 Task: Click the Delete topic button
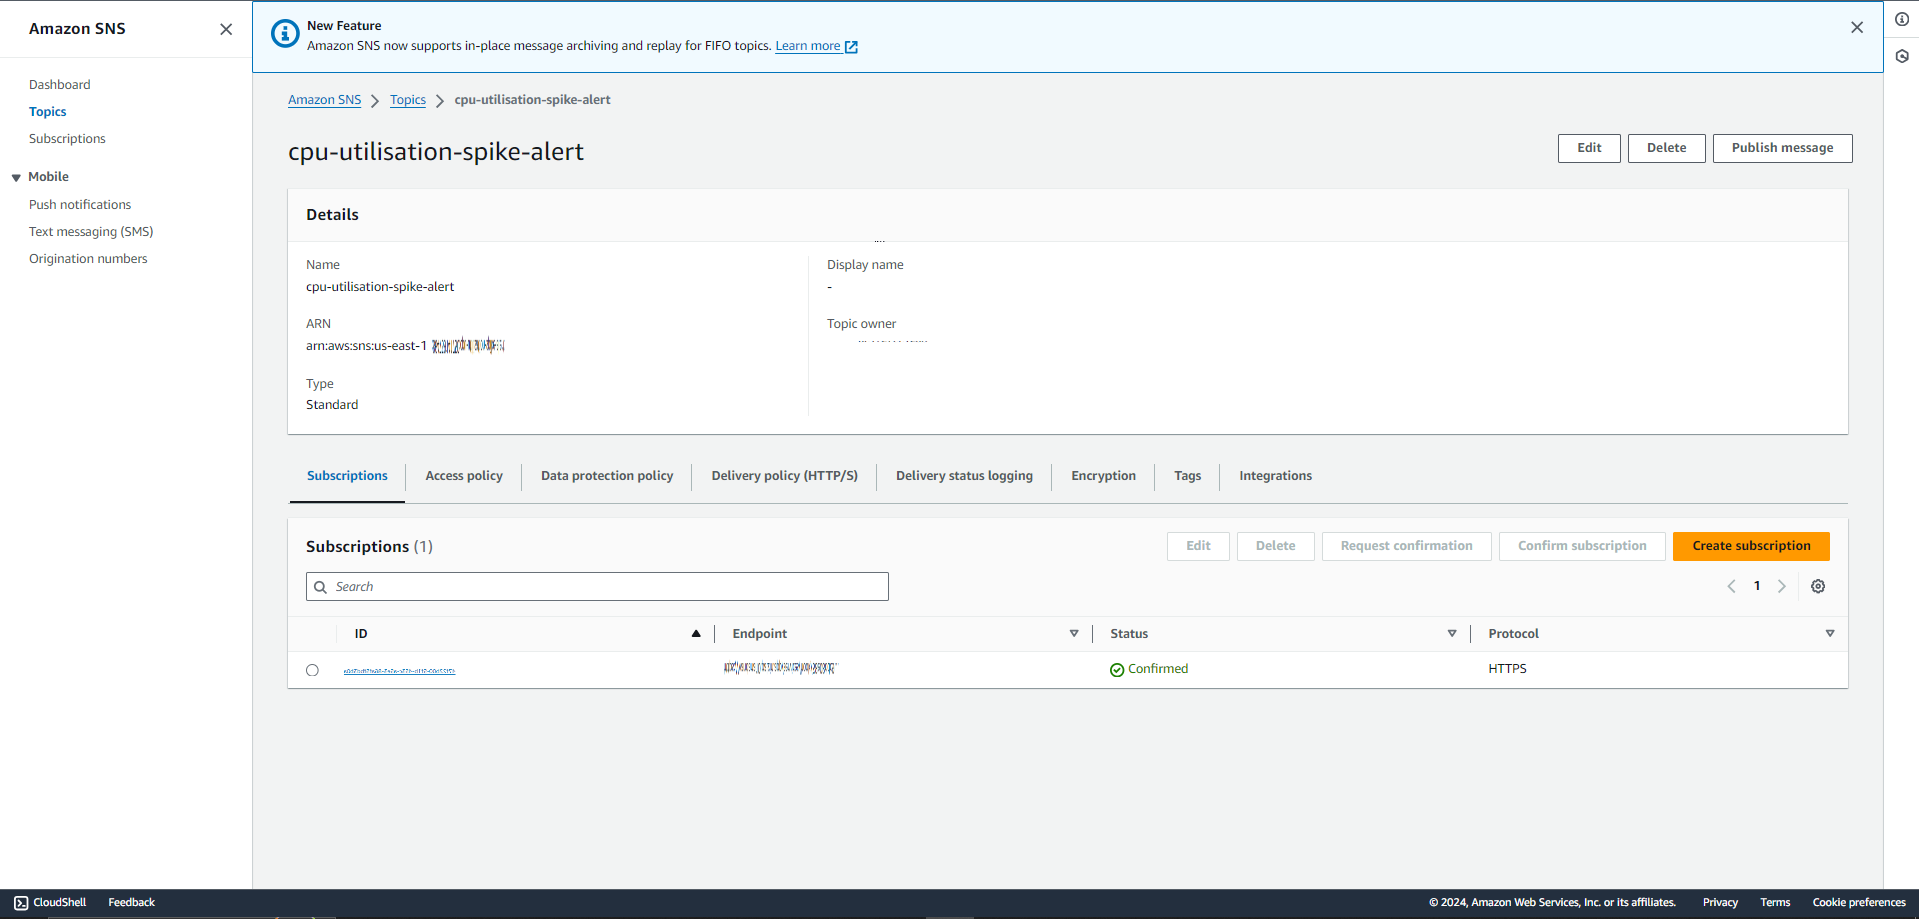tap(1666, 148)
